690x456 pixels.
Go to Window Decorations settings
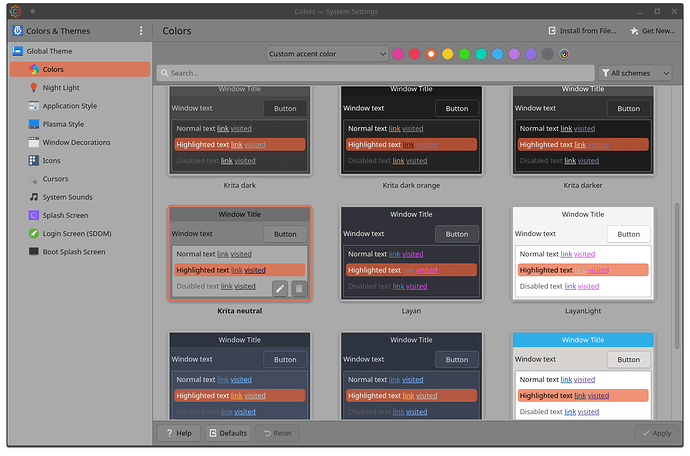tap(76, 142)
